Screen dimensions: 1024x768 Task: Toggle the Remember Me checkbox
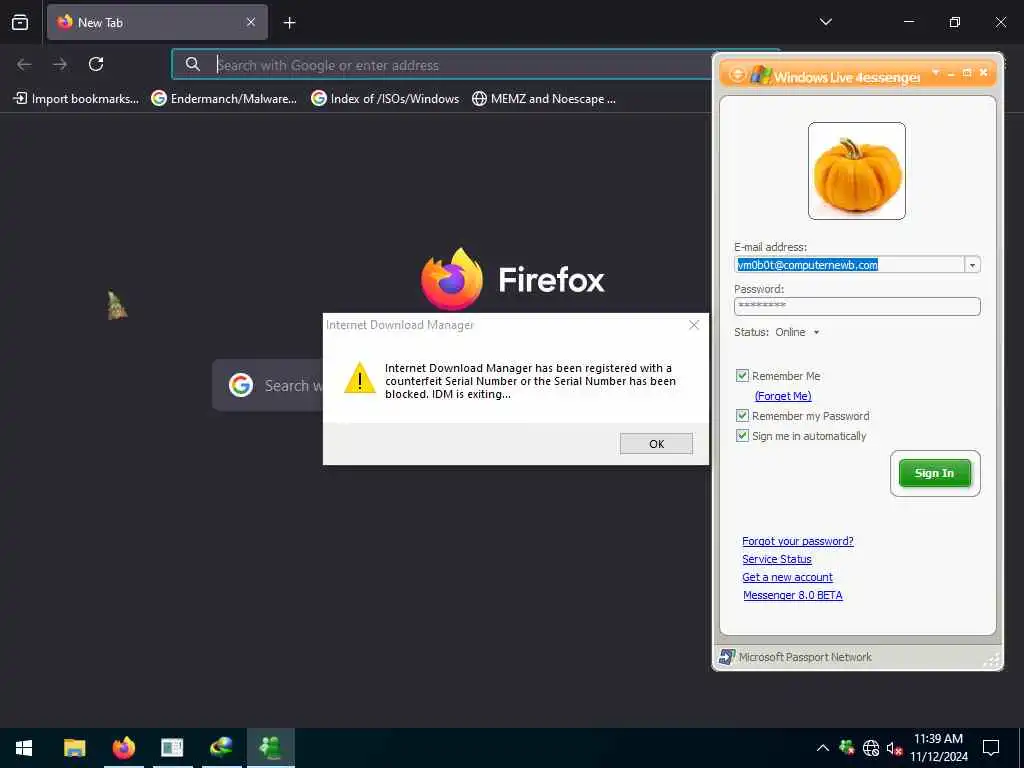click(742, 376)
